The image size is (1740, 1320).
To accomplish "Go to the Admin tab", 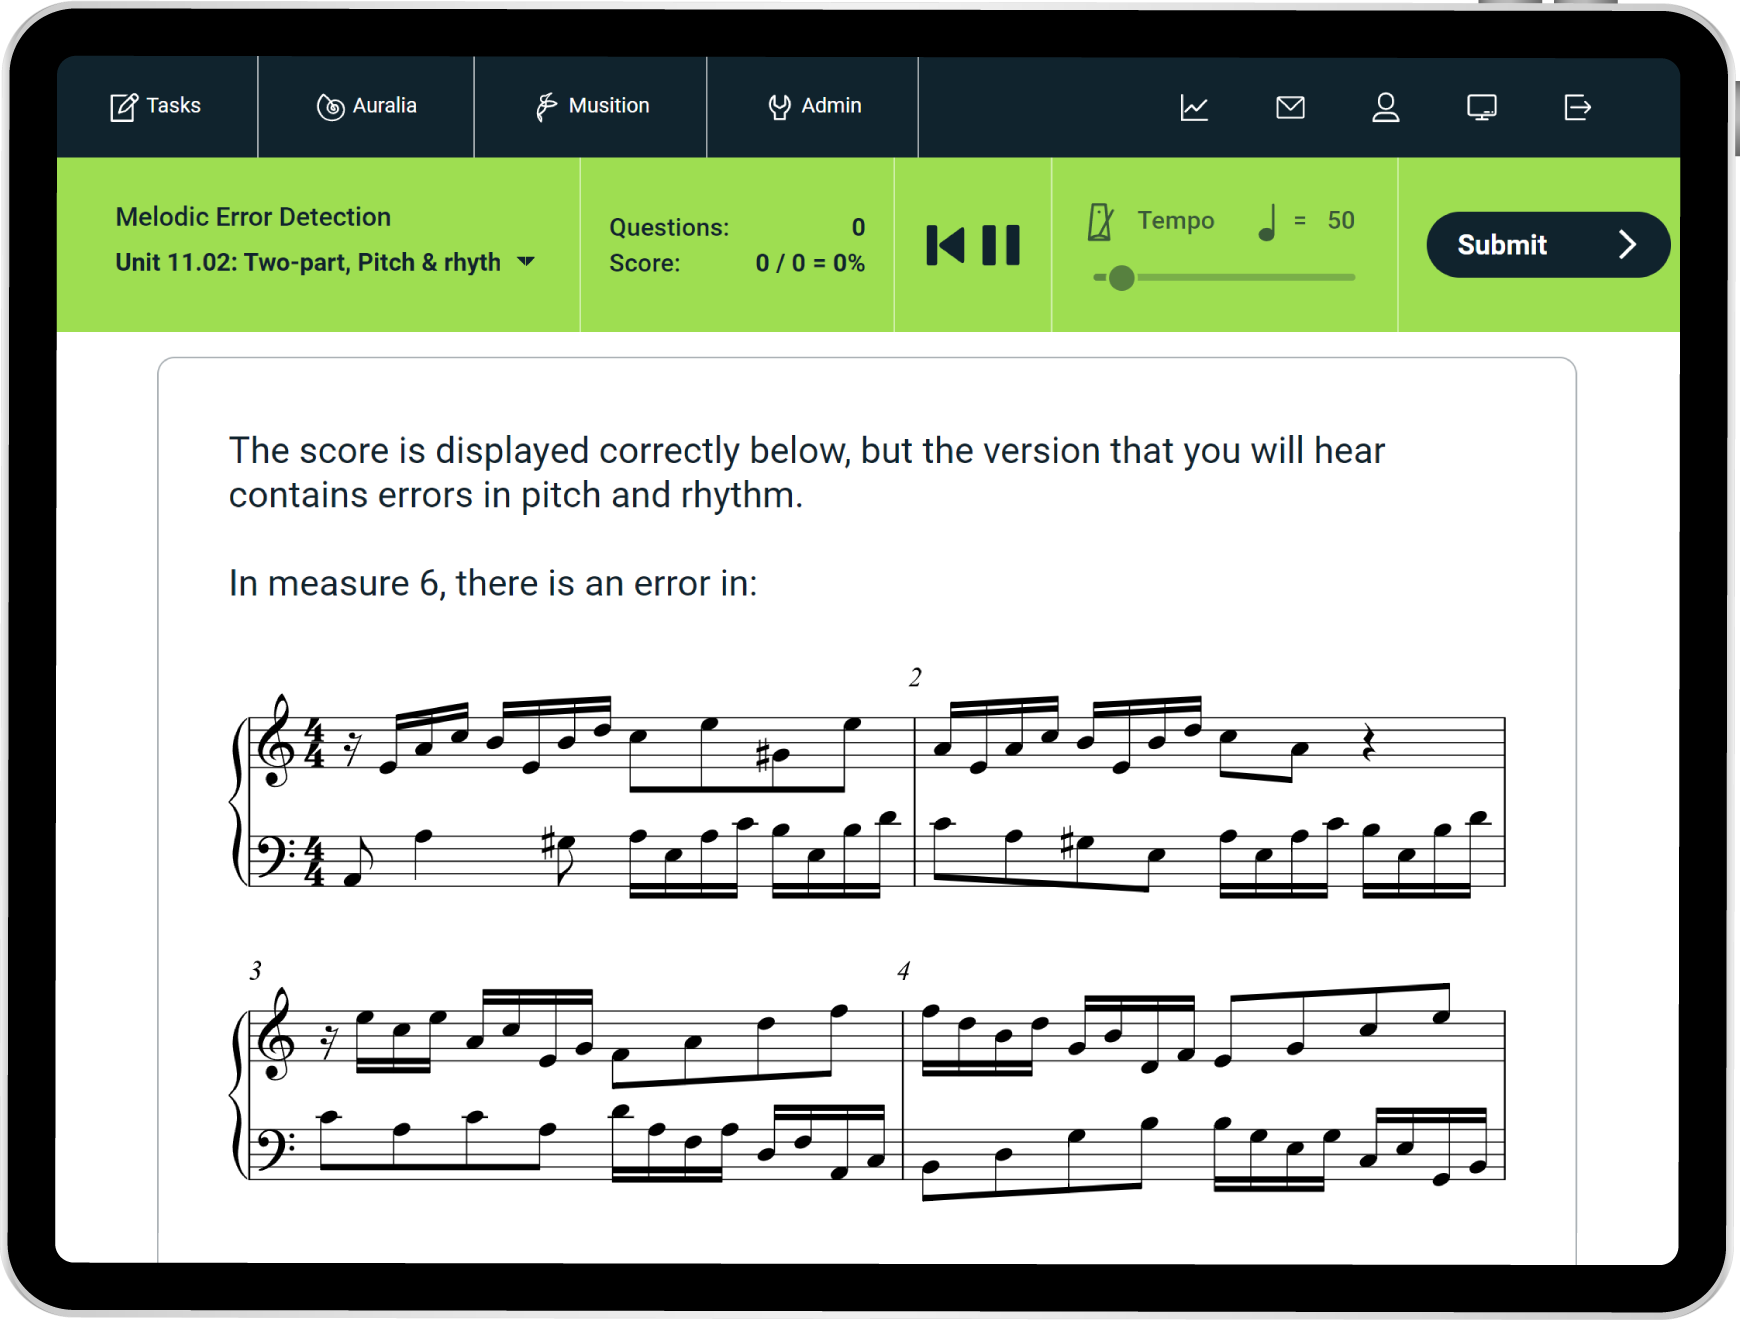I will pos(813,106).
